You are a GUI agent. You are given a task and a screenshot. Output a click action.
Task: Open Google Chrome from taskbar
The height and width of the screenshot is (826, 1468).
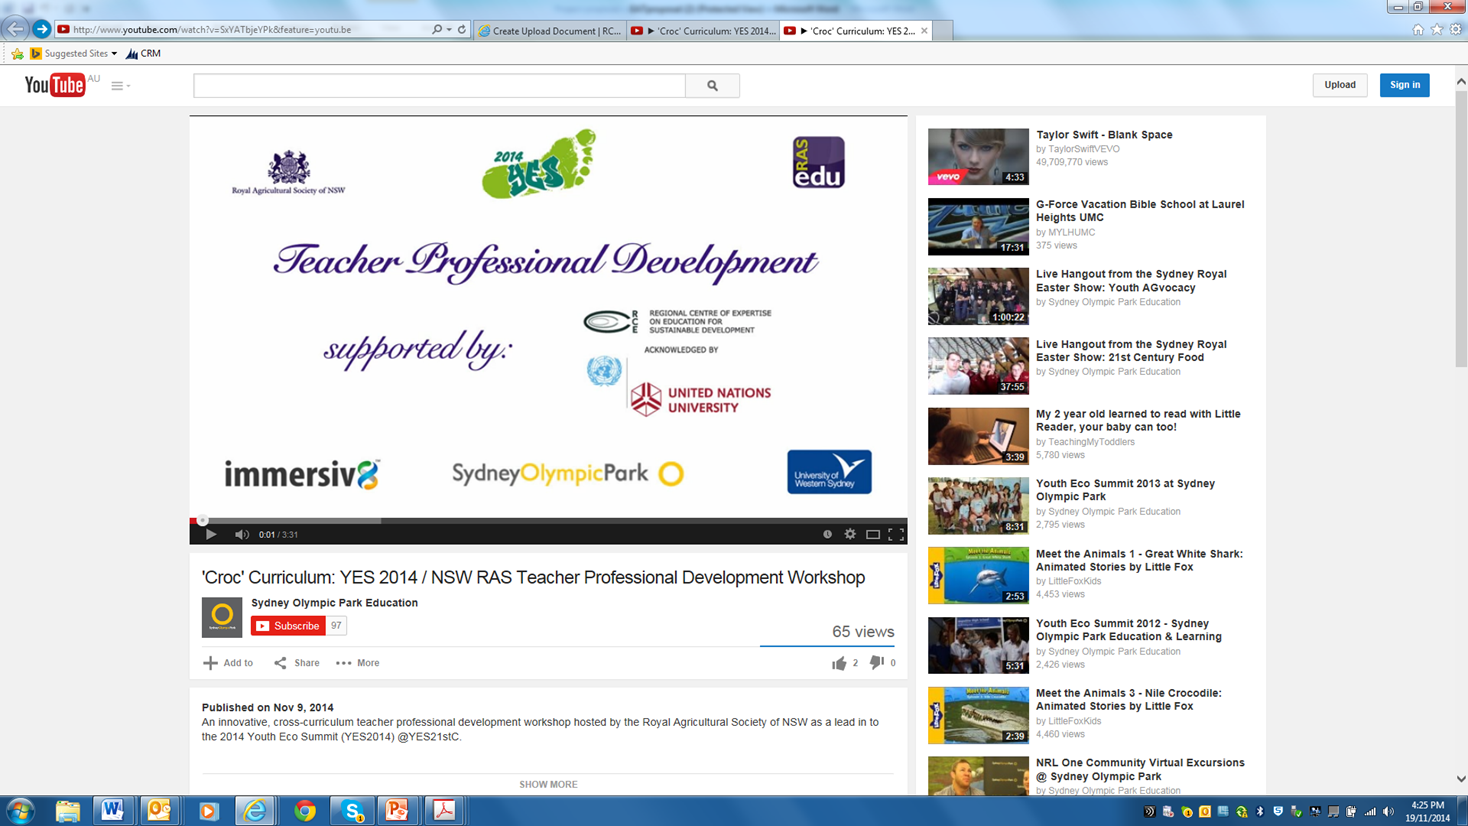[x=304, y=811]
